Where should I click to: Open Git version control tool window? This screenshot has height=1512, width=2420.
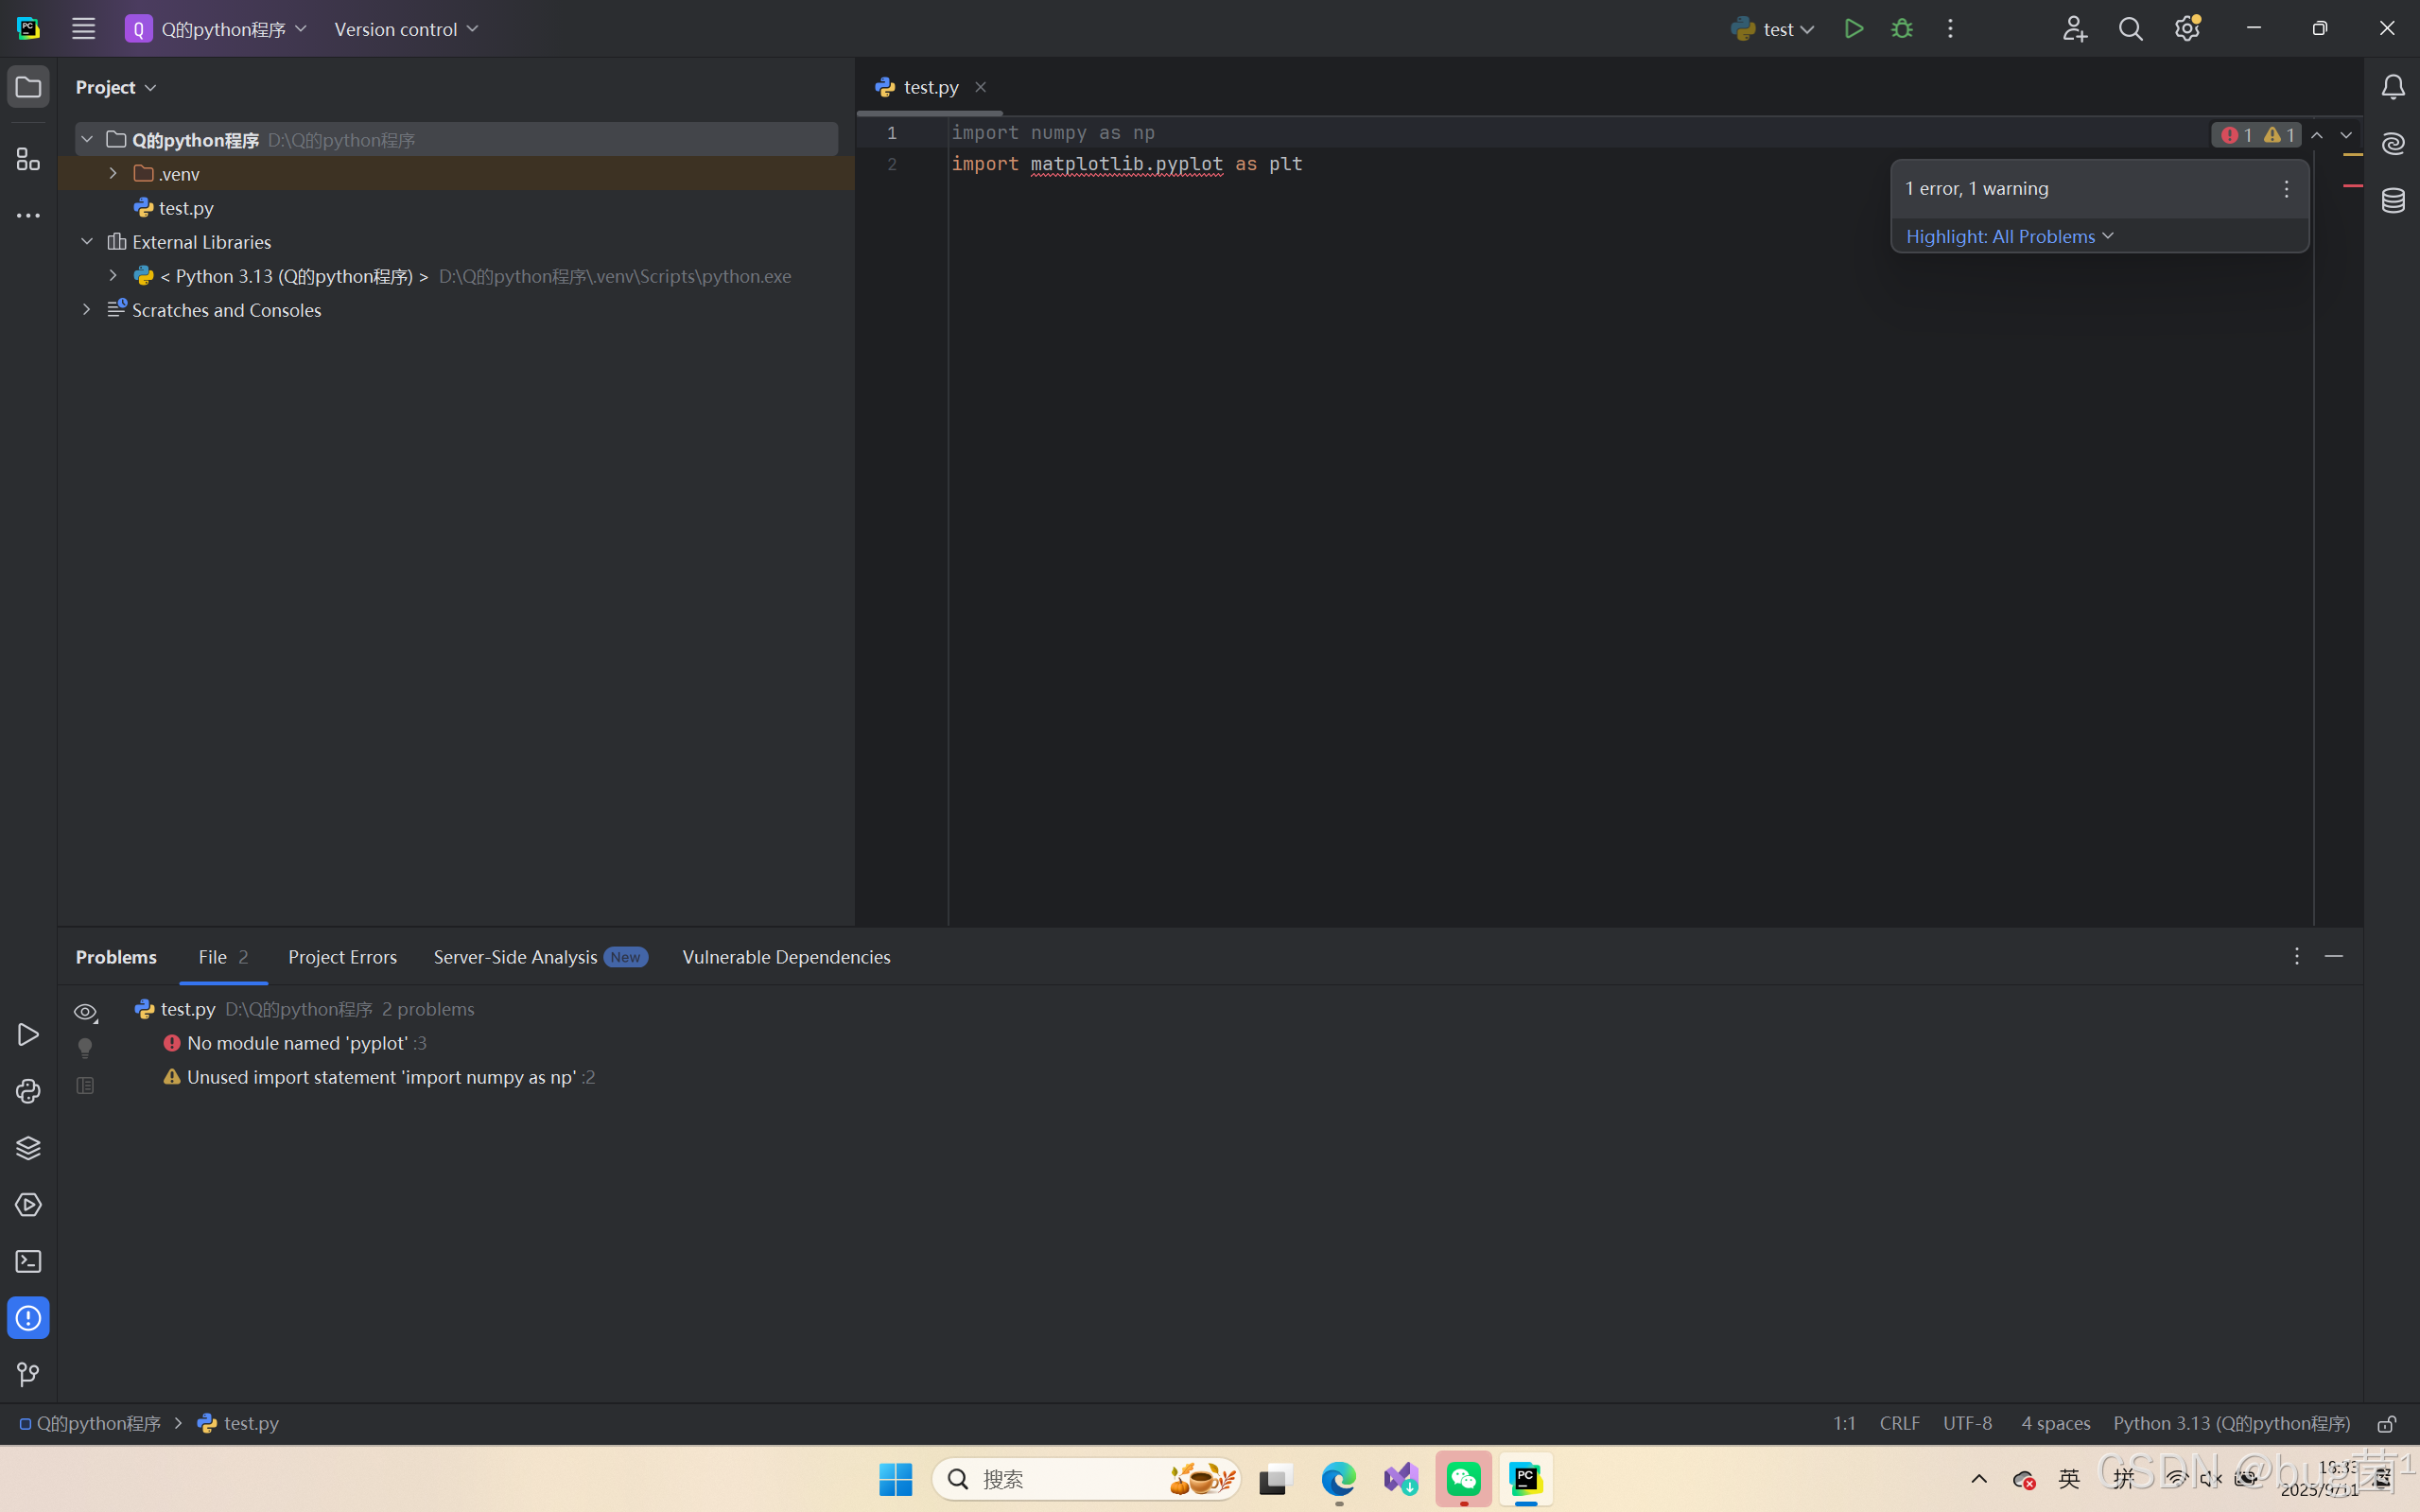coord(28,1375)
